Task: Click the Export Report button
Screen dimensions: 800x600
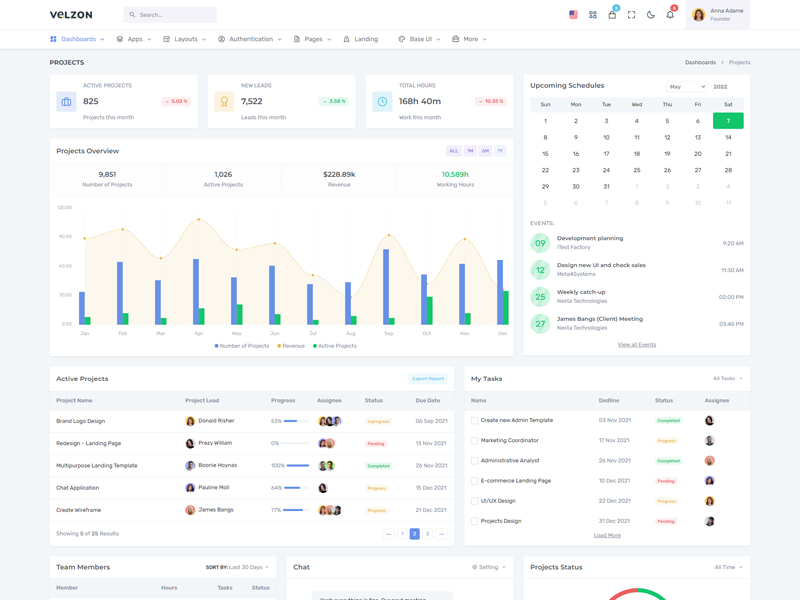Action: pyautogui.click(x=427, y=379)
